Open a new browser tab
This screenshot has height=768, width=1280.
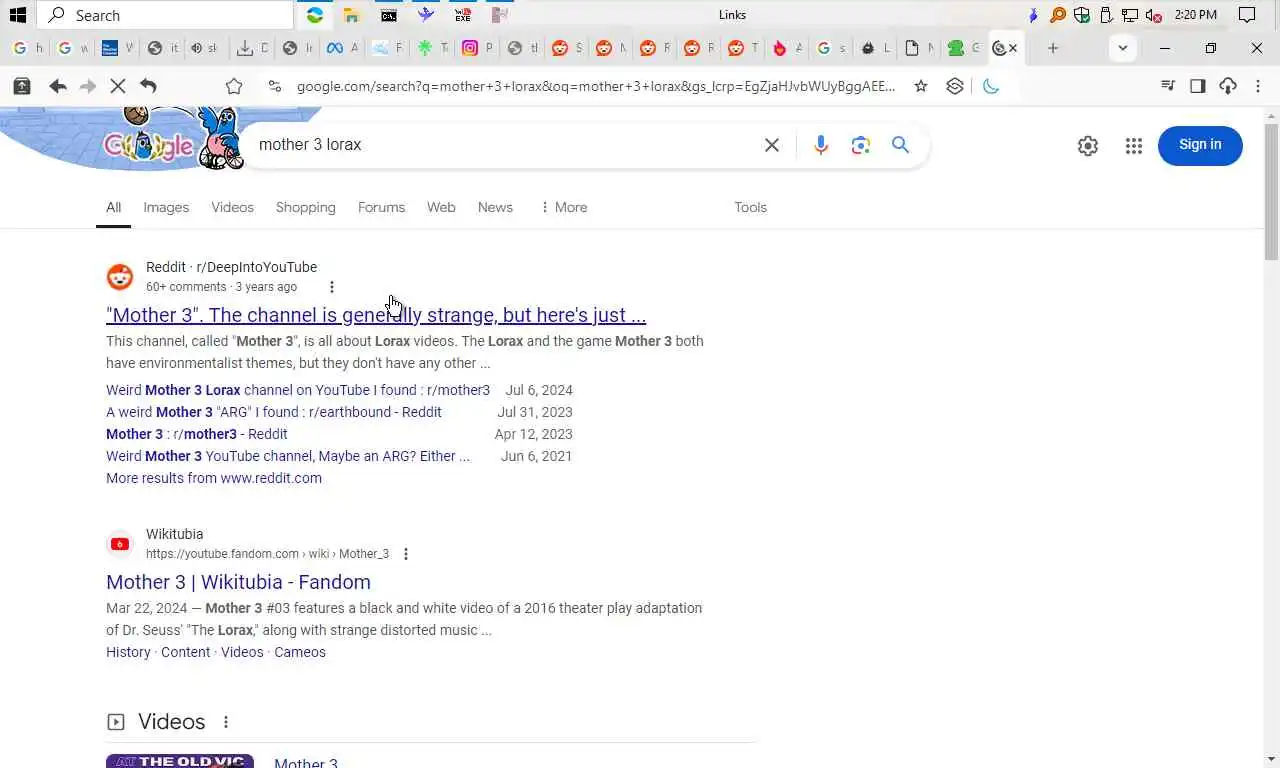pyautogui.click(x=1053, y=48)
